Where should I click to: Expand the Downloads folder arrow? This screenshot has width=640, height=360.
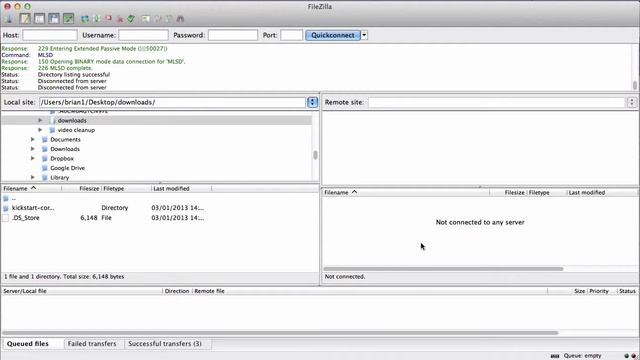pos(33,149)
